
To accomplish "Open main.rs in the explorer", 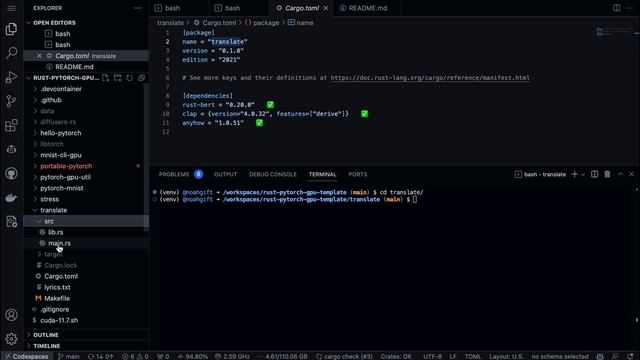I will point(59,243).
